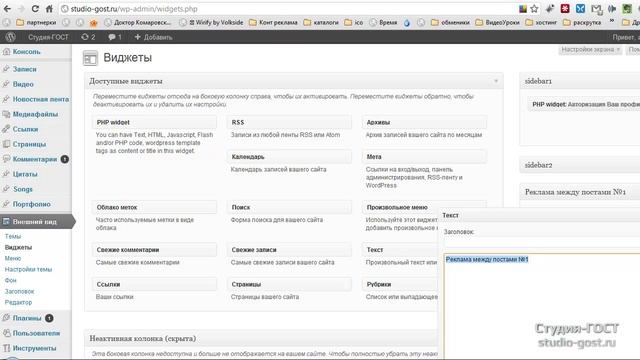
Task: Select the PHP widget item
Action: [x=154, y=122]
